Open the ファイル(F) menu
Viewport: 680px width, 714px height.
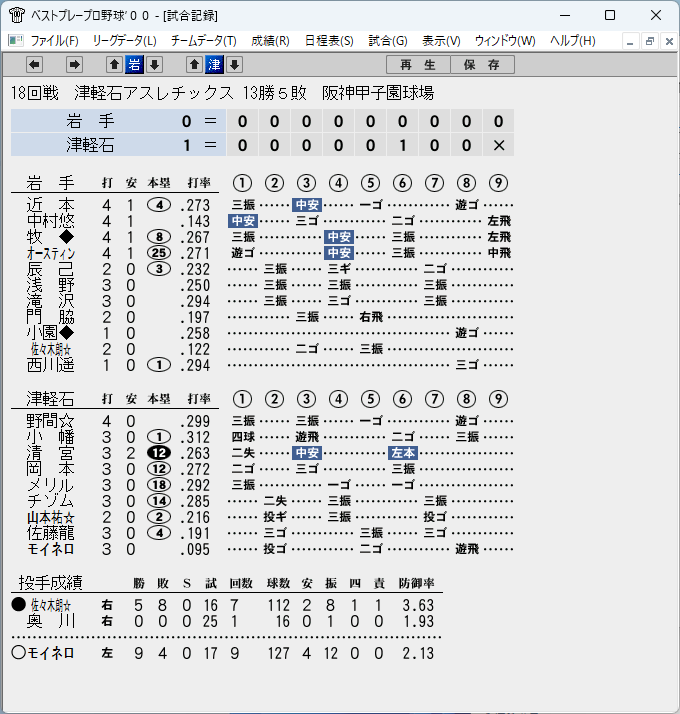coord(54,41)
